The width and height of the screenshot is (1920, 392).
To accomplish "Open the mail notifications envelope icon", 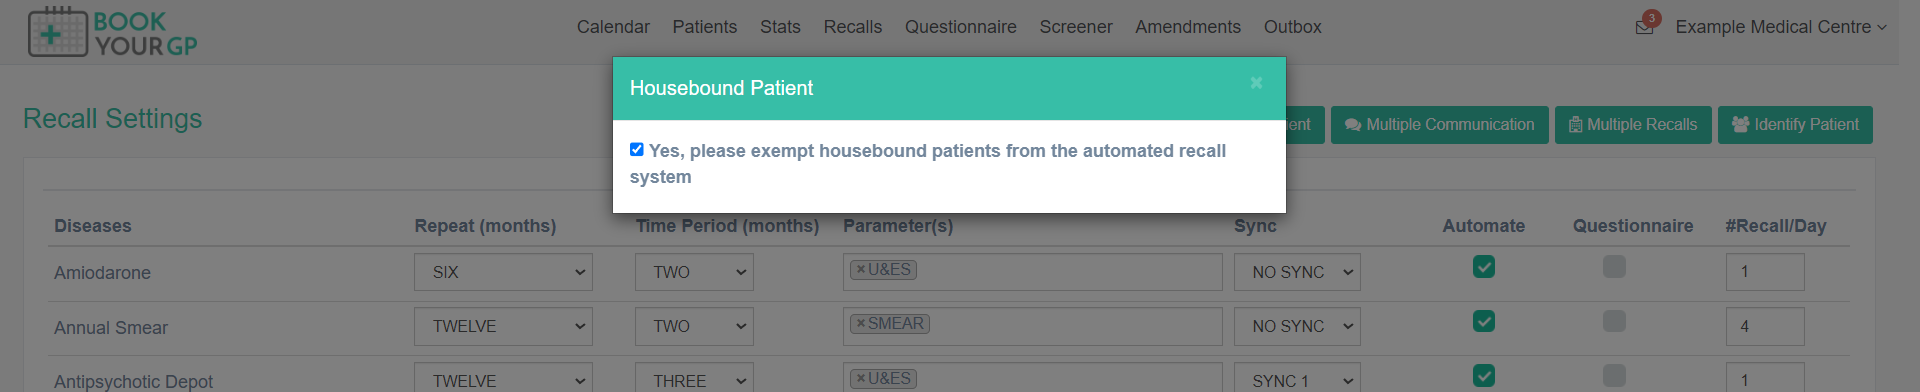I will [1644, 27].
